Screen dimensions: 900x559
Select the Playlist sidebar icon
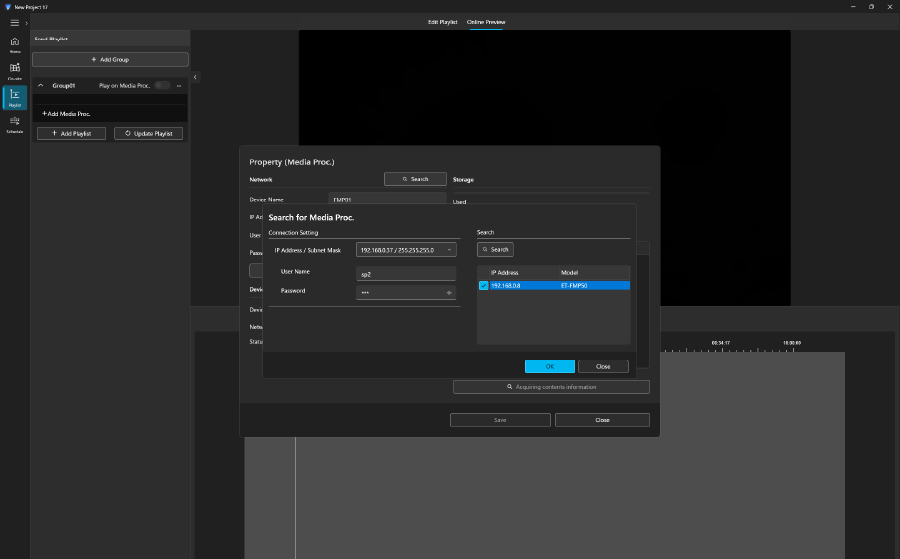coord(14,97)
